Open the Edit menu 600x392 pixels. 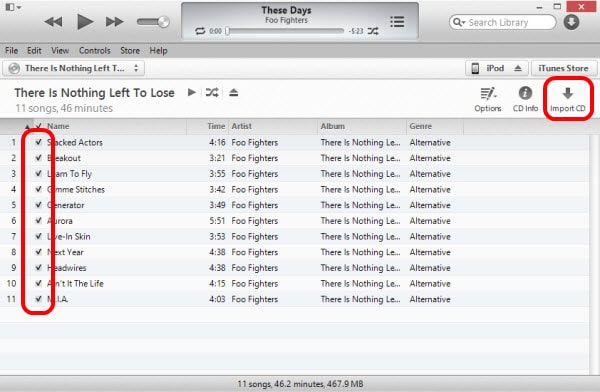click(x=34, y=51)
